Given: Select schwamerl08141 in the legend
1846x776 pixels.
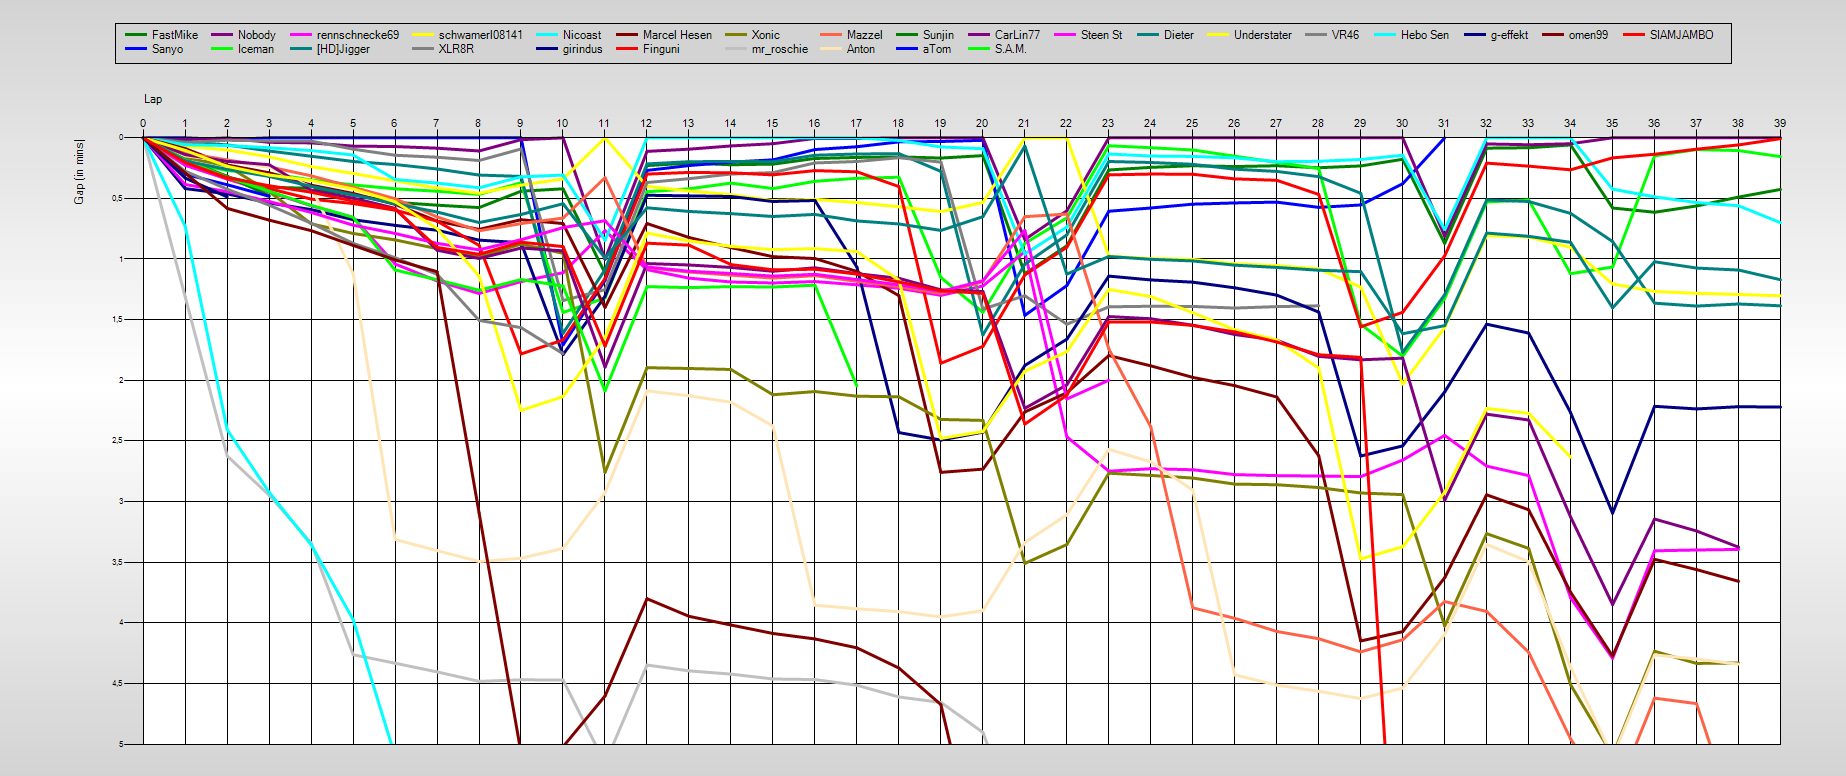Looking at the screenshot, I should [480, 35].
